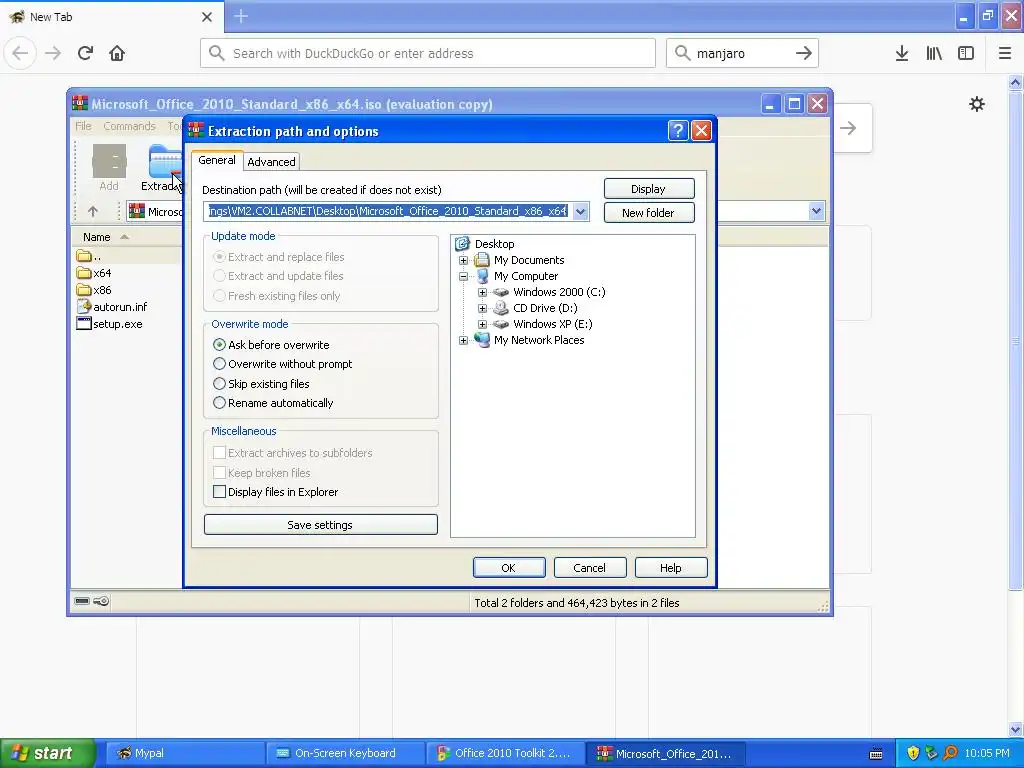
Task: Select Skip existing files option
Action: [261, 384]
